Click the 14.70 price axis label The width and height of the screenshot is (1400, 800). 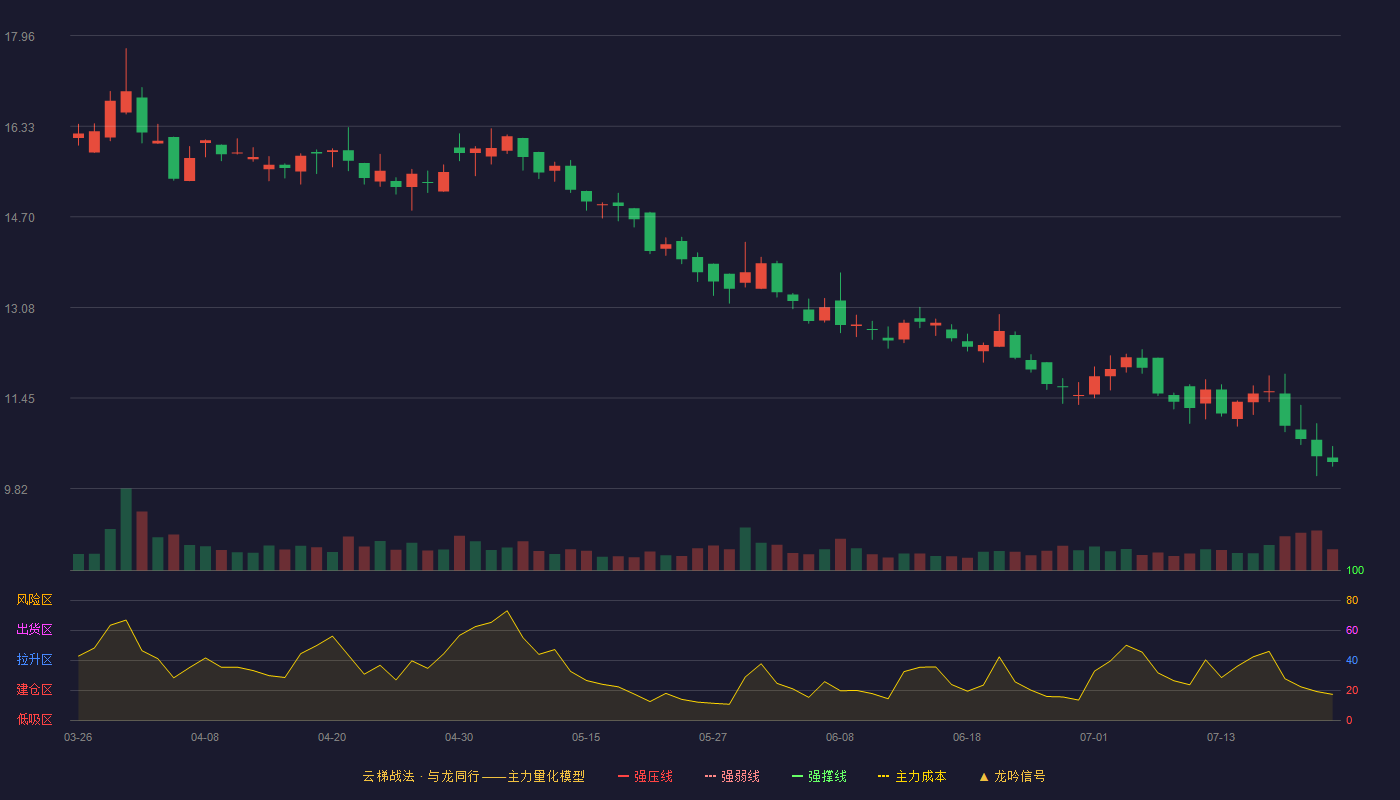point(20,218)
